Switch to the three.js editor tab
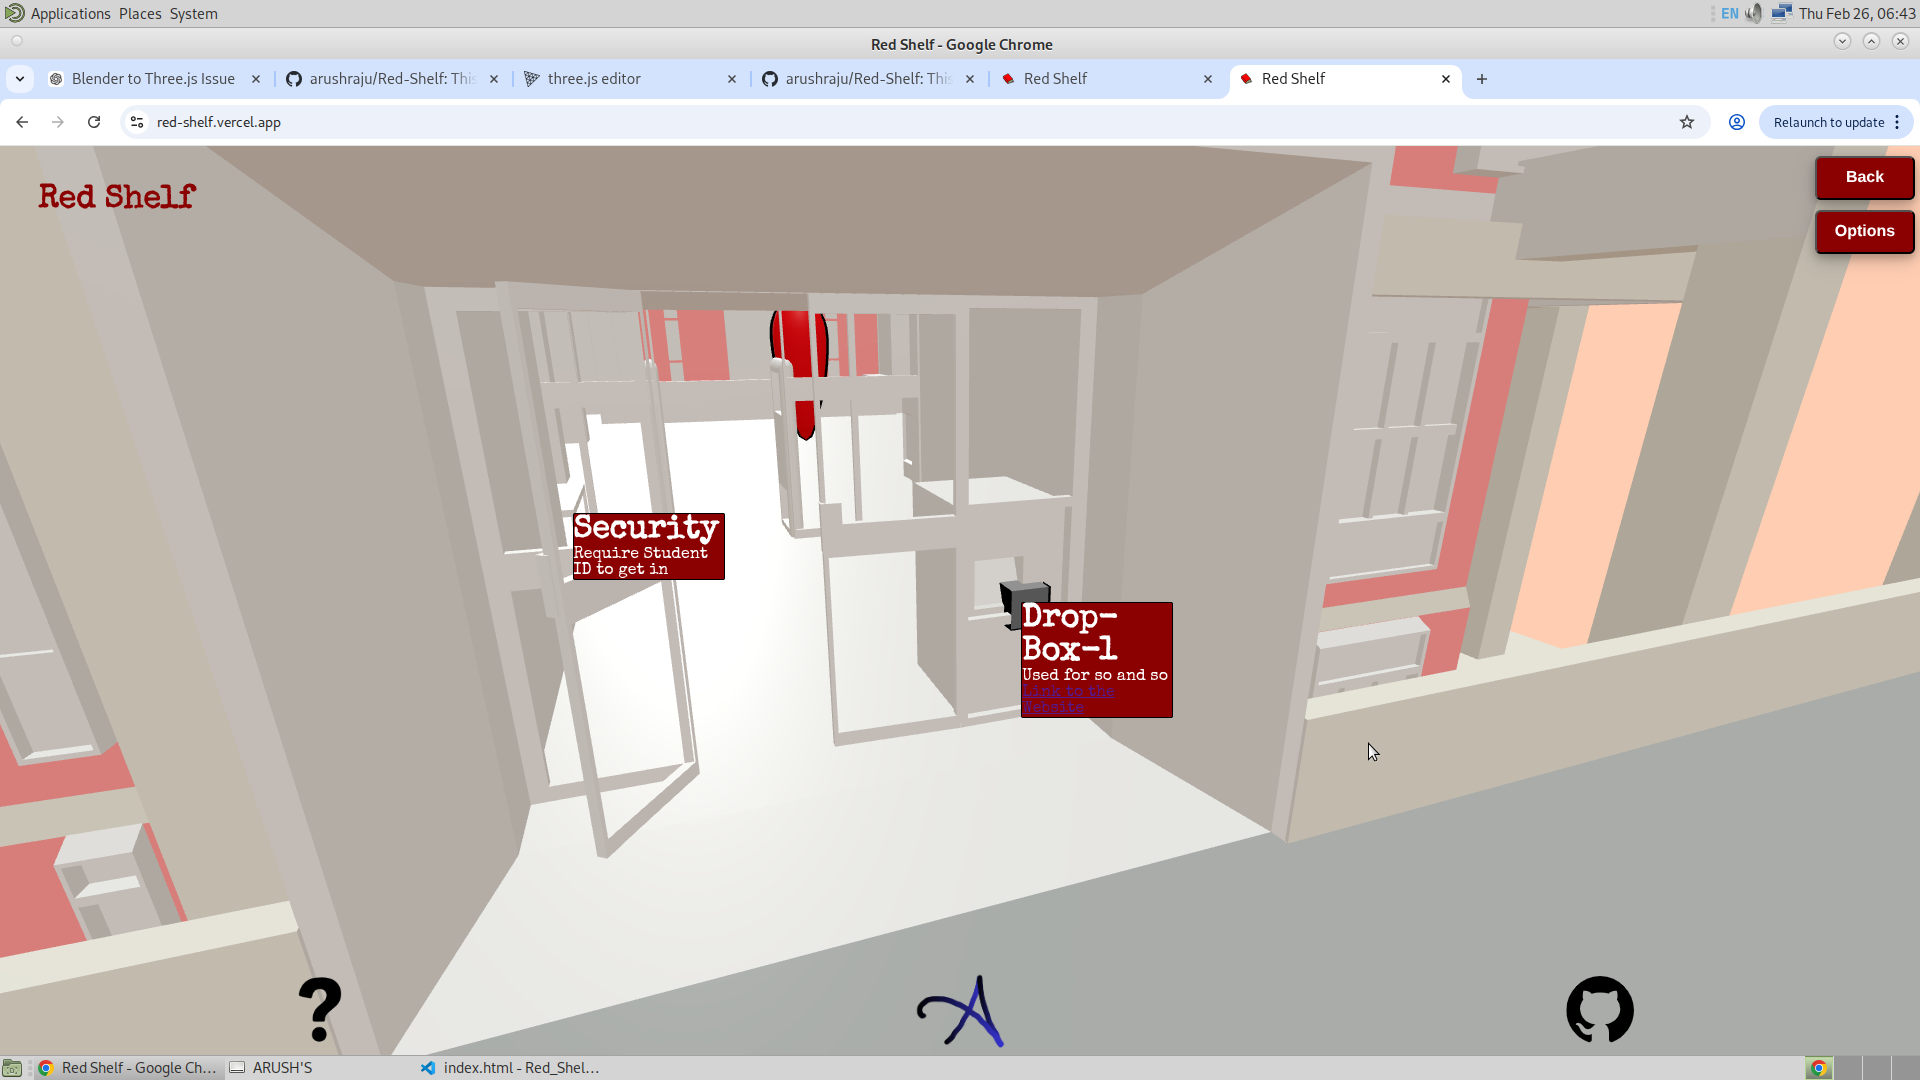 597,78
